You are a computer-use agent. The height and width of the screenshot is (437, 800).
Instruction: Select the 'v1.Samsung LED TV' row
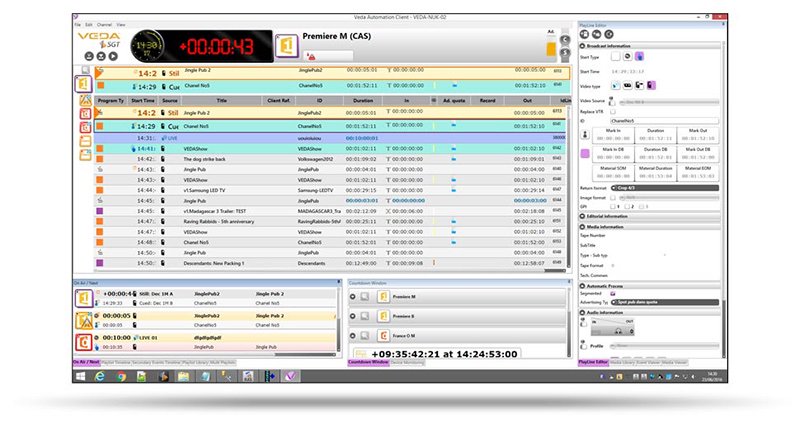[x=330, y=190]
